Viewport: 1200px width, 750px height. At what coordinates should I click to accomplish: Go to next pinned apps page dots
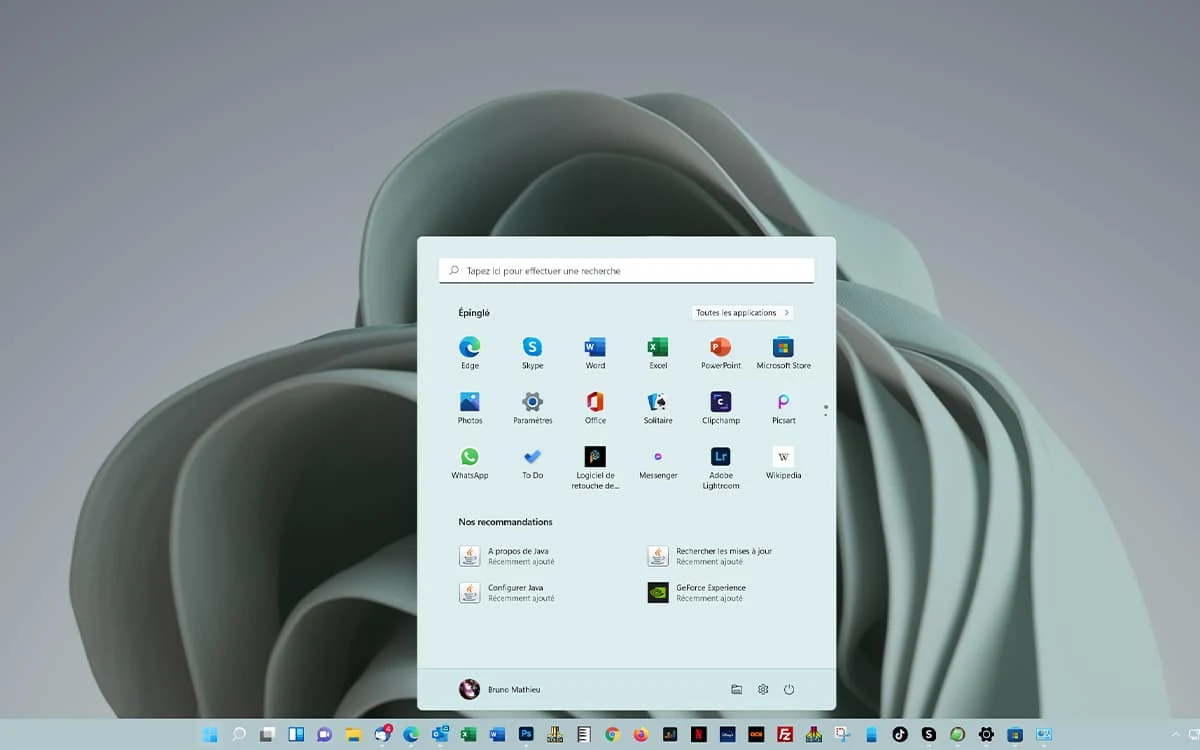(825, 410)
